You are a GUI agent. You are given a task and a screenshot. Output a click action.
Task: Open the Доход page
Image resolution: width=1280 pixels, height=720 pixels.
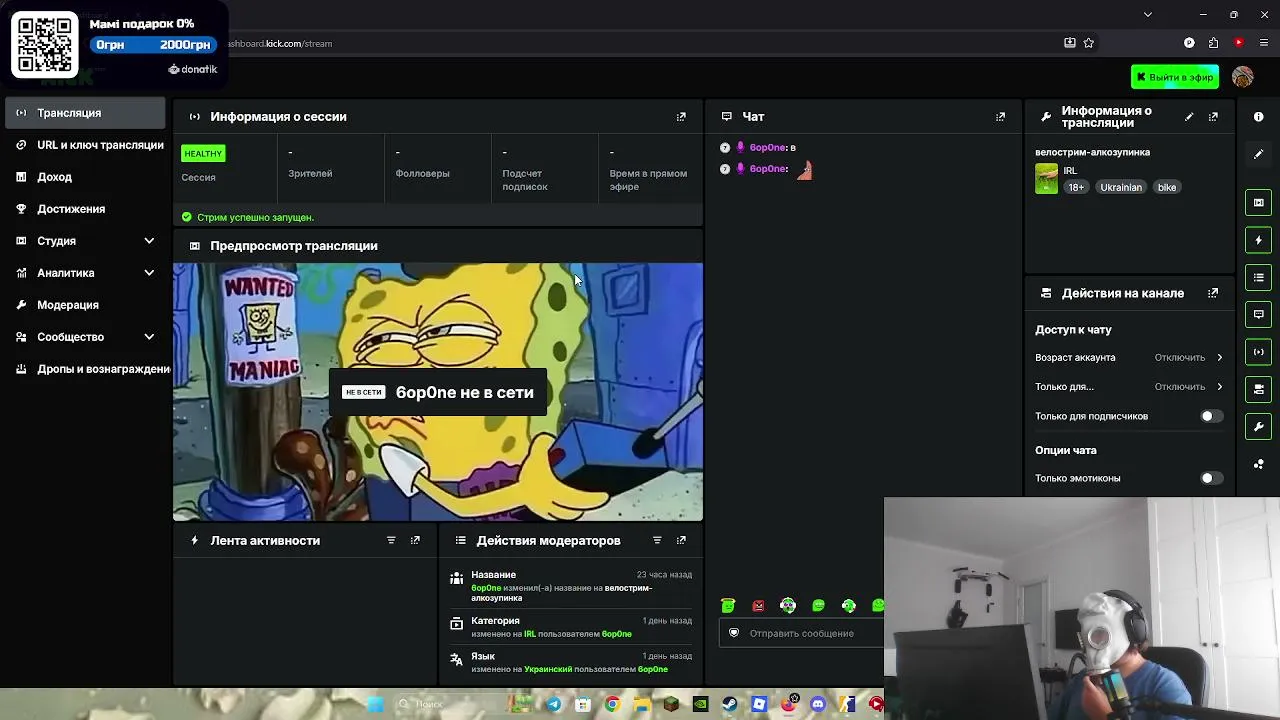[85, 177]
